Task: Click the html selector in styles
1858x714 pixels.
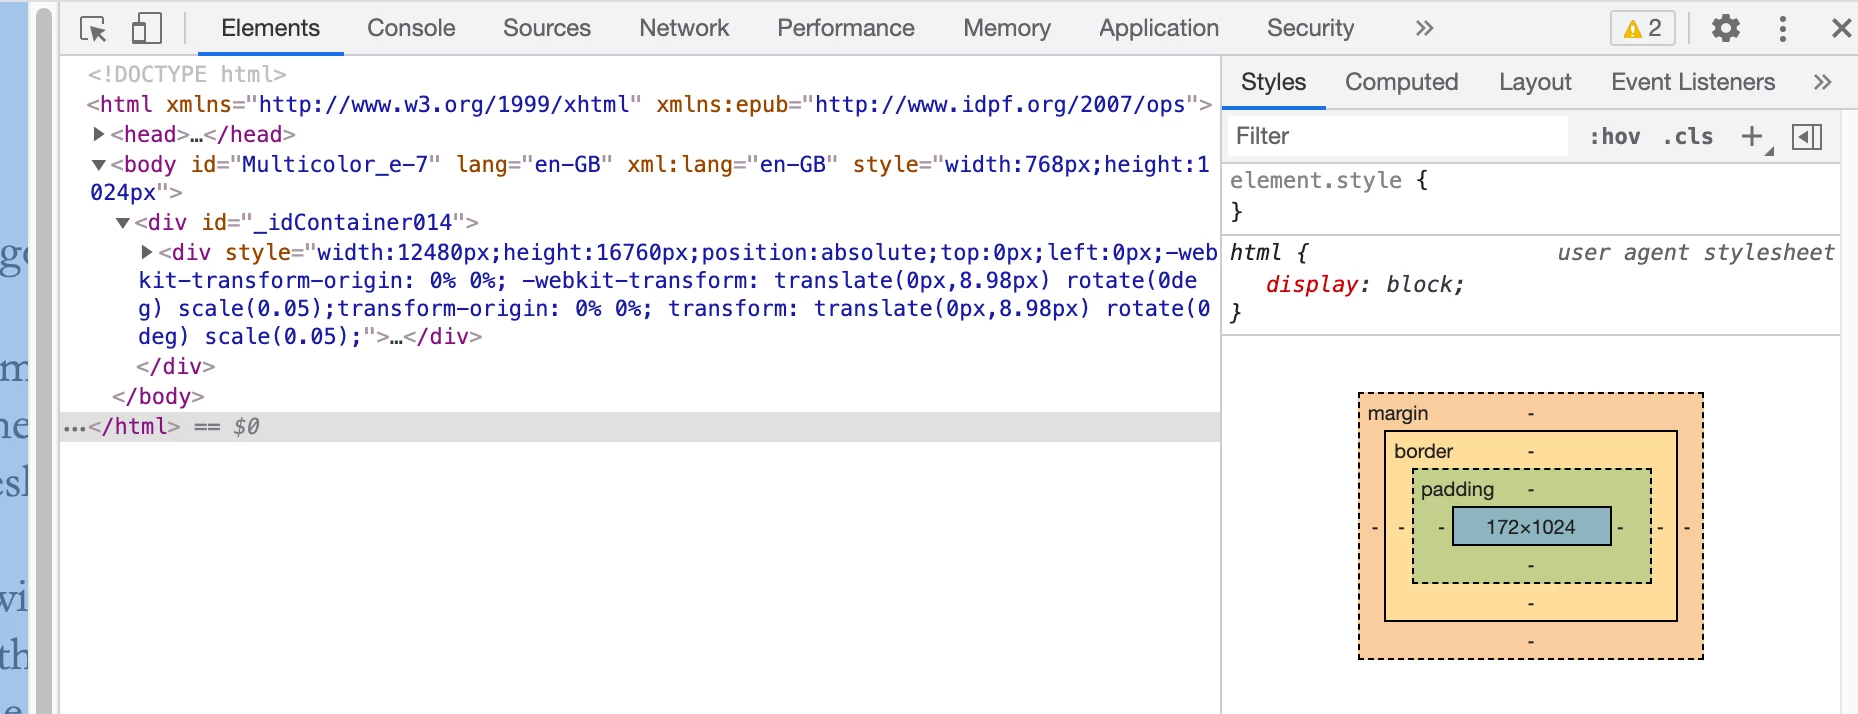Action: point(1255,252)
